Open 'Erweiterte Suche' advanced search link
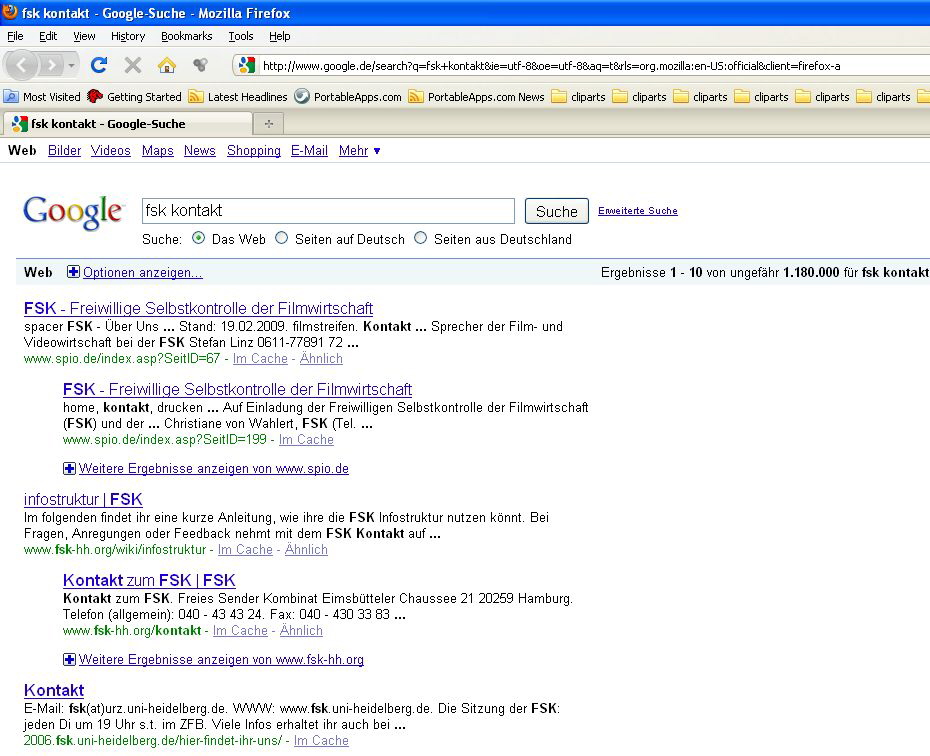Image resolution: width=930 pixels, height=756 pixels. (x=637, y=211)
